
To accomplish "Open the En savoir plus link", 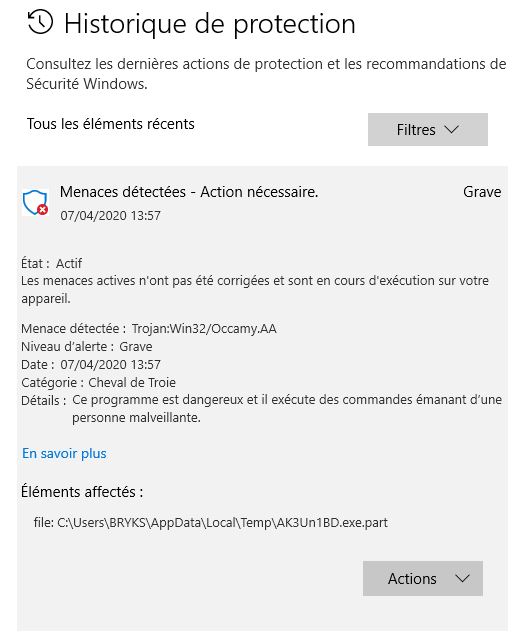I will pyautogui.click(x=64, y=453).
